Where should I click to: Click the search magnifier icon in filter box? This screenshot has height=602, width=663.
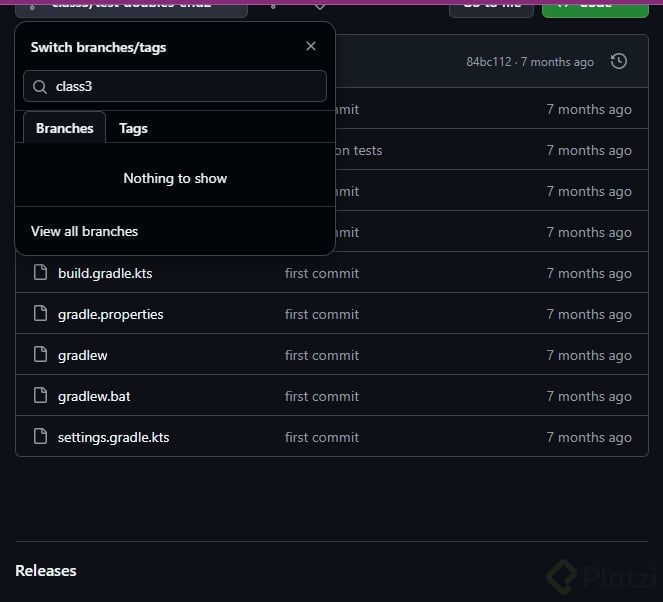click(x=40, y=87)
